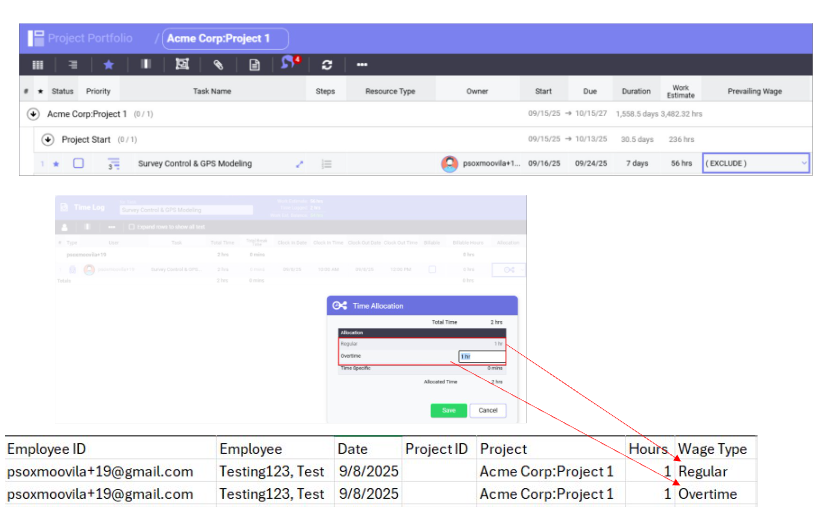
Task: Click the grid view icon in toolbar
Action: [x=37, y=65]
